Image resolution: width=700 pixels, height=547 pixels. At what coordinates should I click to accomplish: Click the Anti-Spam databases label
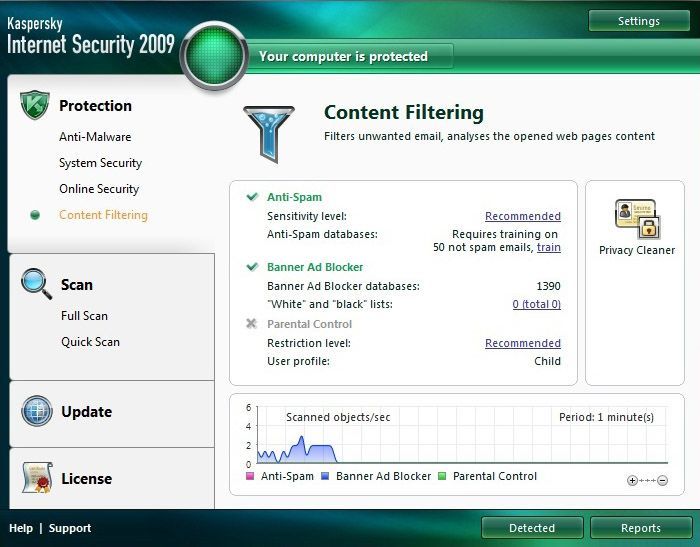pyautogui.click(x=322, y=234)
